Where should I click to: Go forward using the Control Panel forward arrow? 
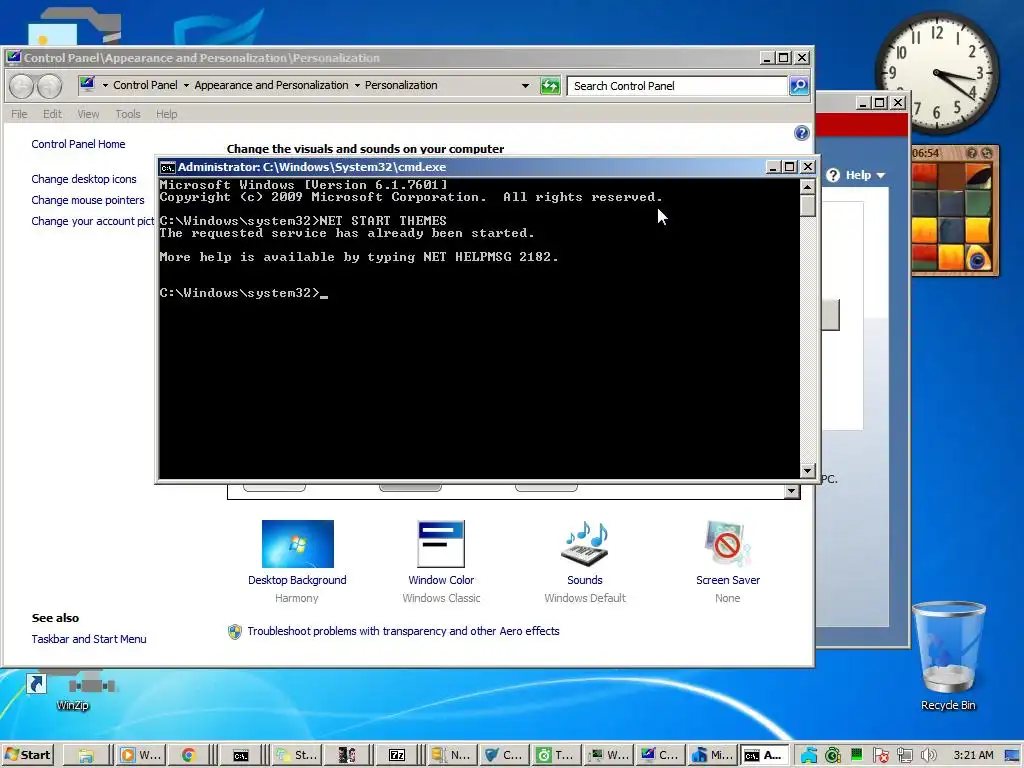tap(49, 86)
